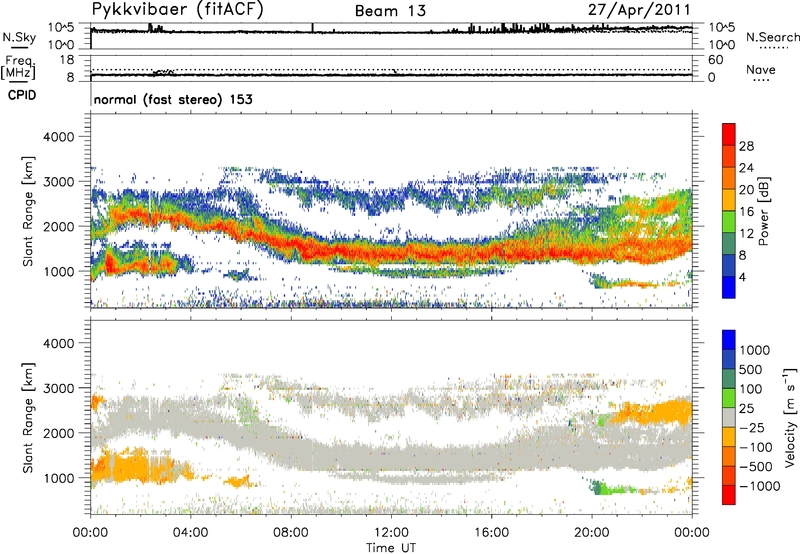Select the 'normal (fast stereo) 153' text

click(x=173, y=99)
